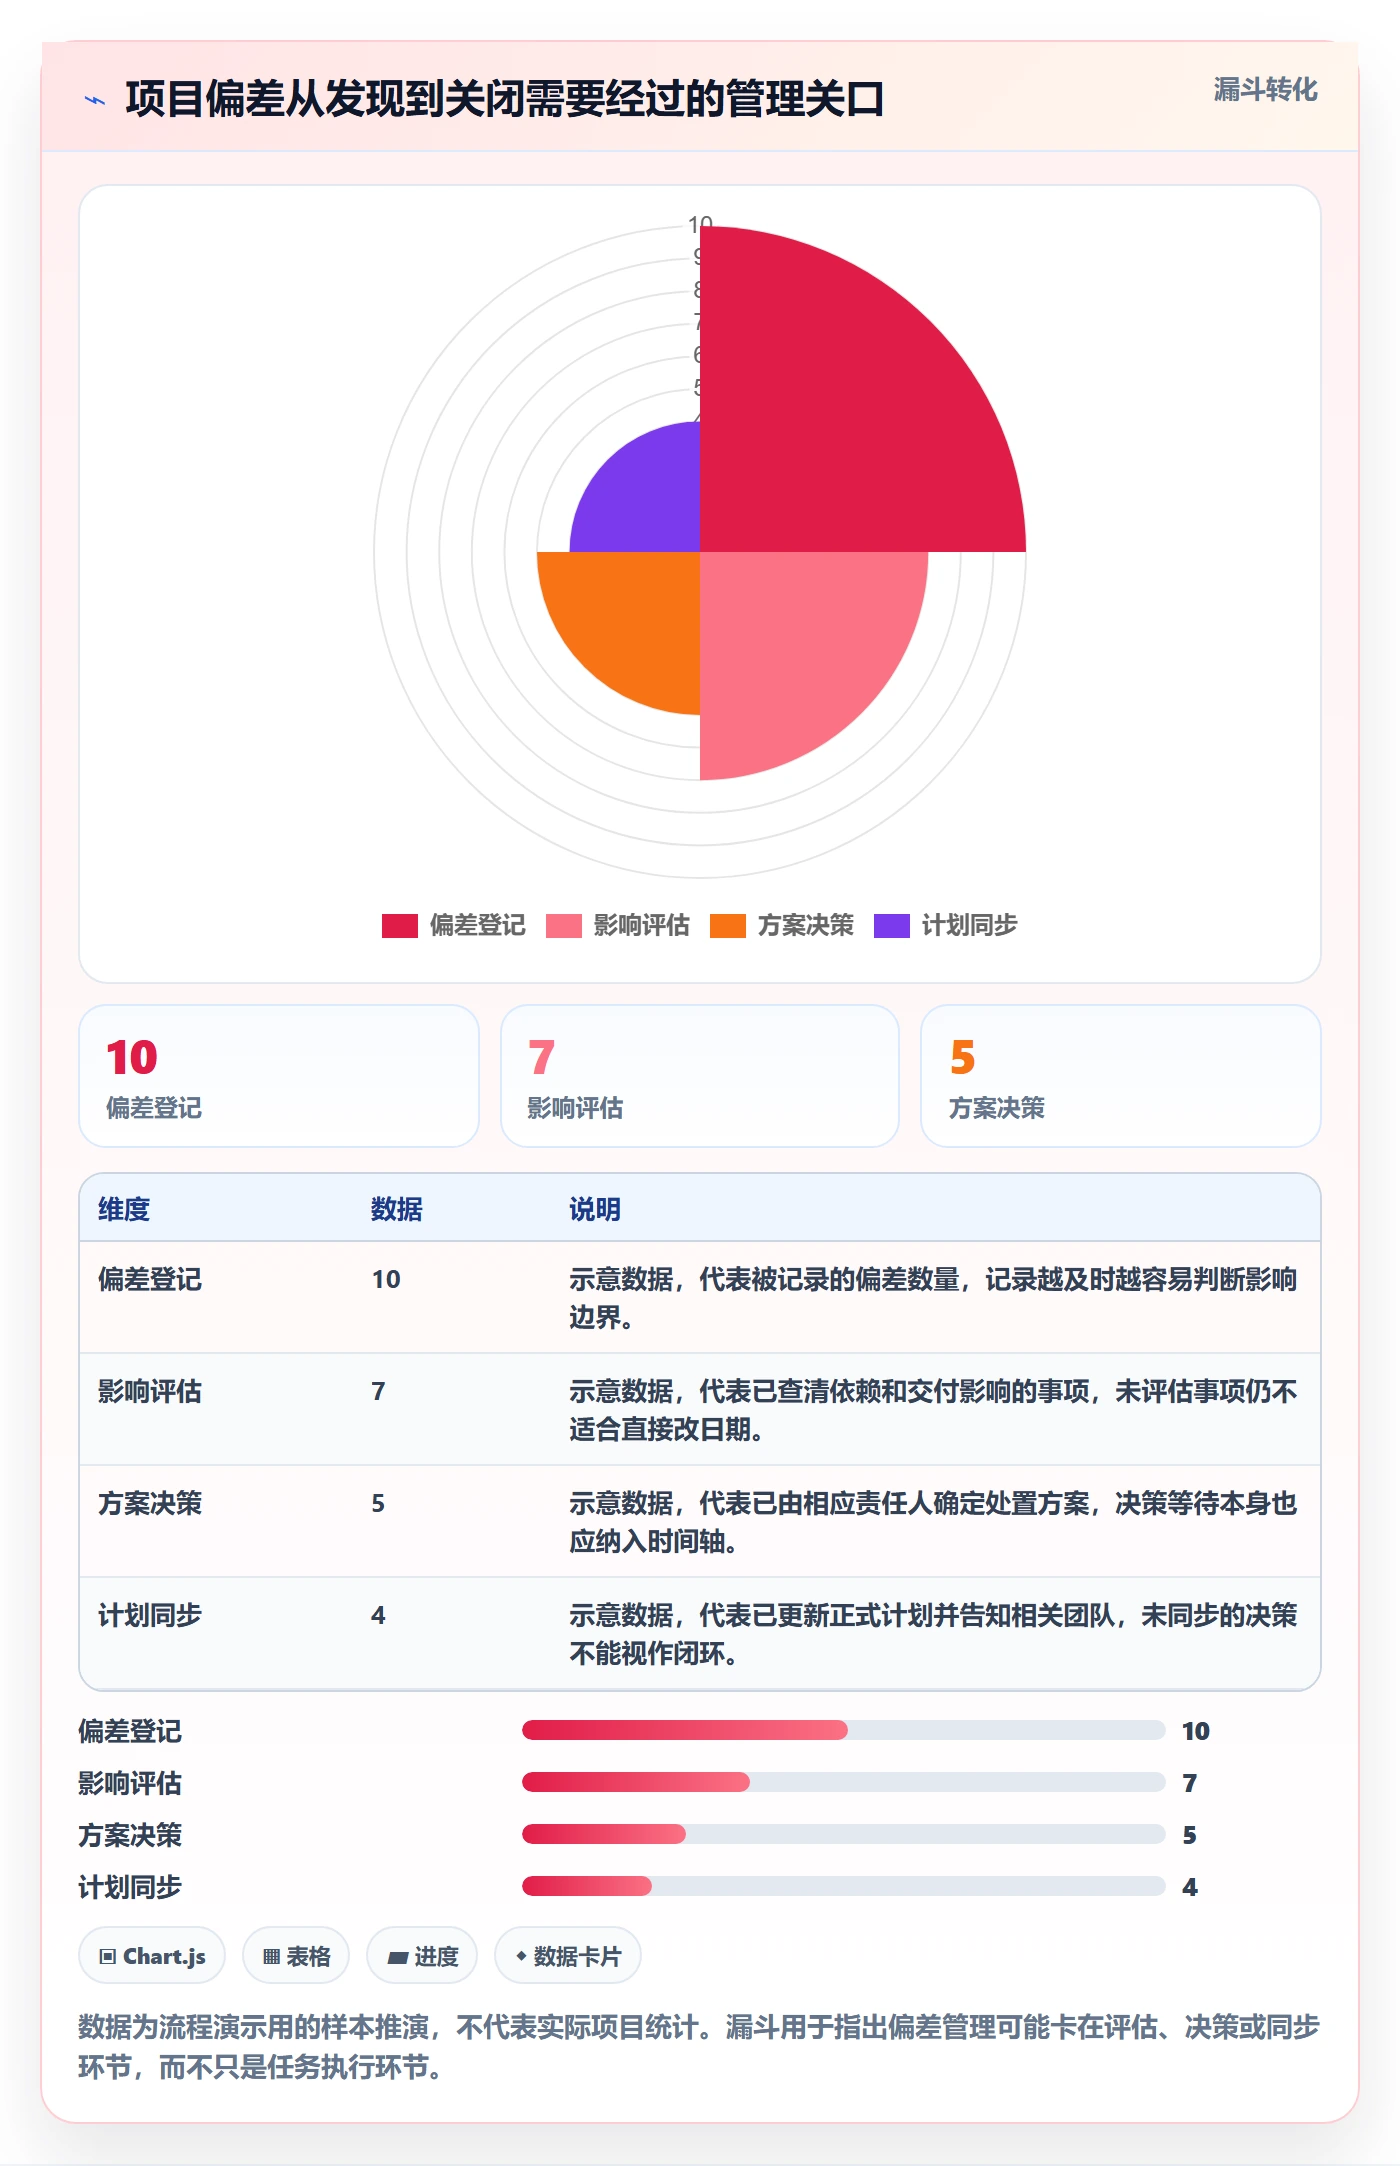Screen dimensions: 1400x2166
Task: Click the value 4 in the table
Action: (378, 1615)
